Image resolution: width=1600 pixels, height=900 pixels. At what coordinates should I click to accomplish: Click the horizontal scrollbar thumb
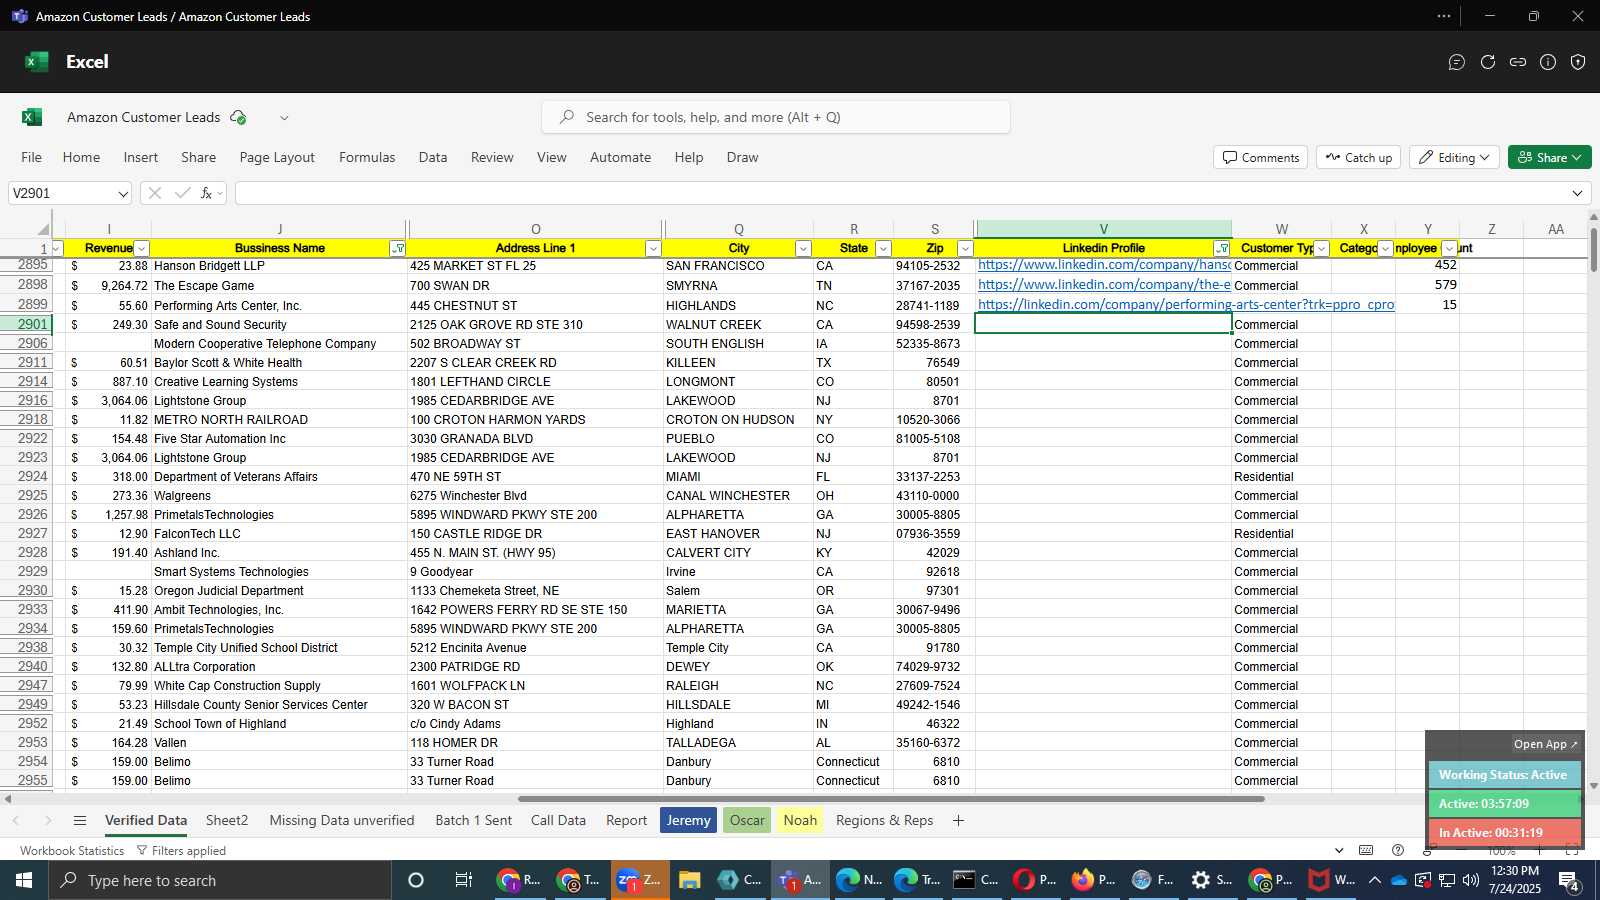coord(891,799)
